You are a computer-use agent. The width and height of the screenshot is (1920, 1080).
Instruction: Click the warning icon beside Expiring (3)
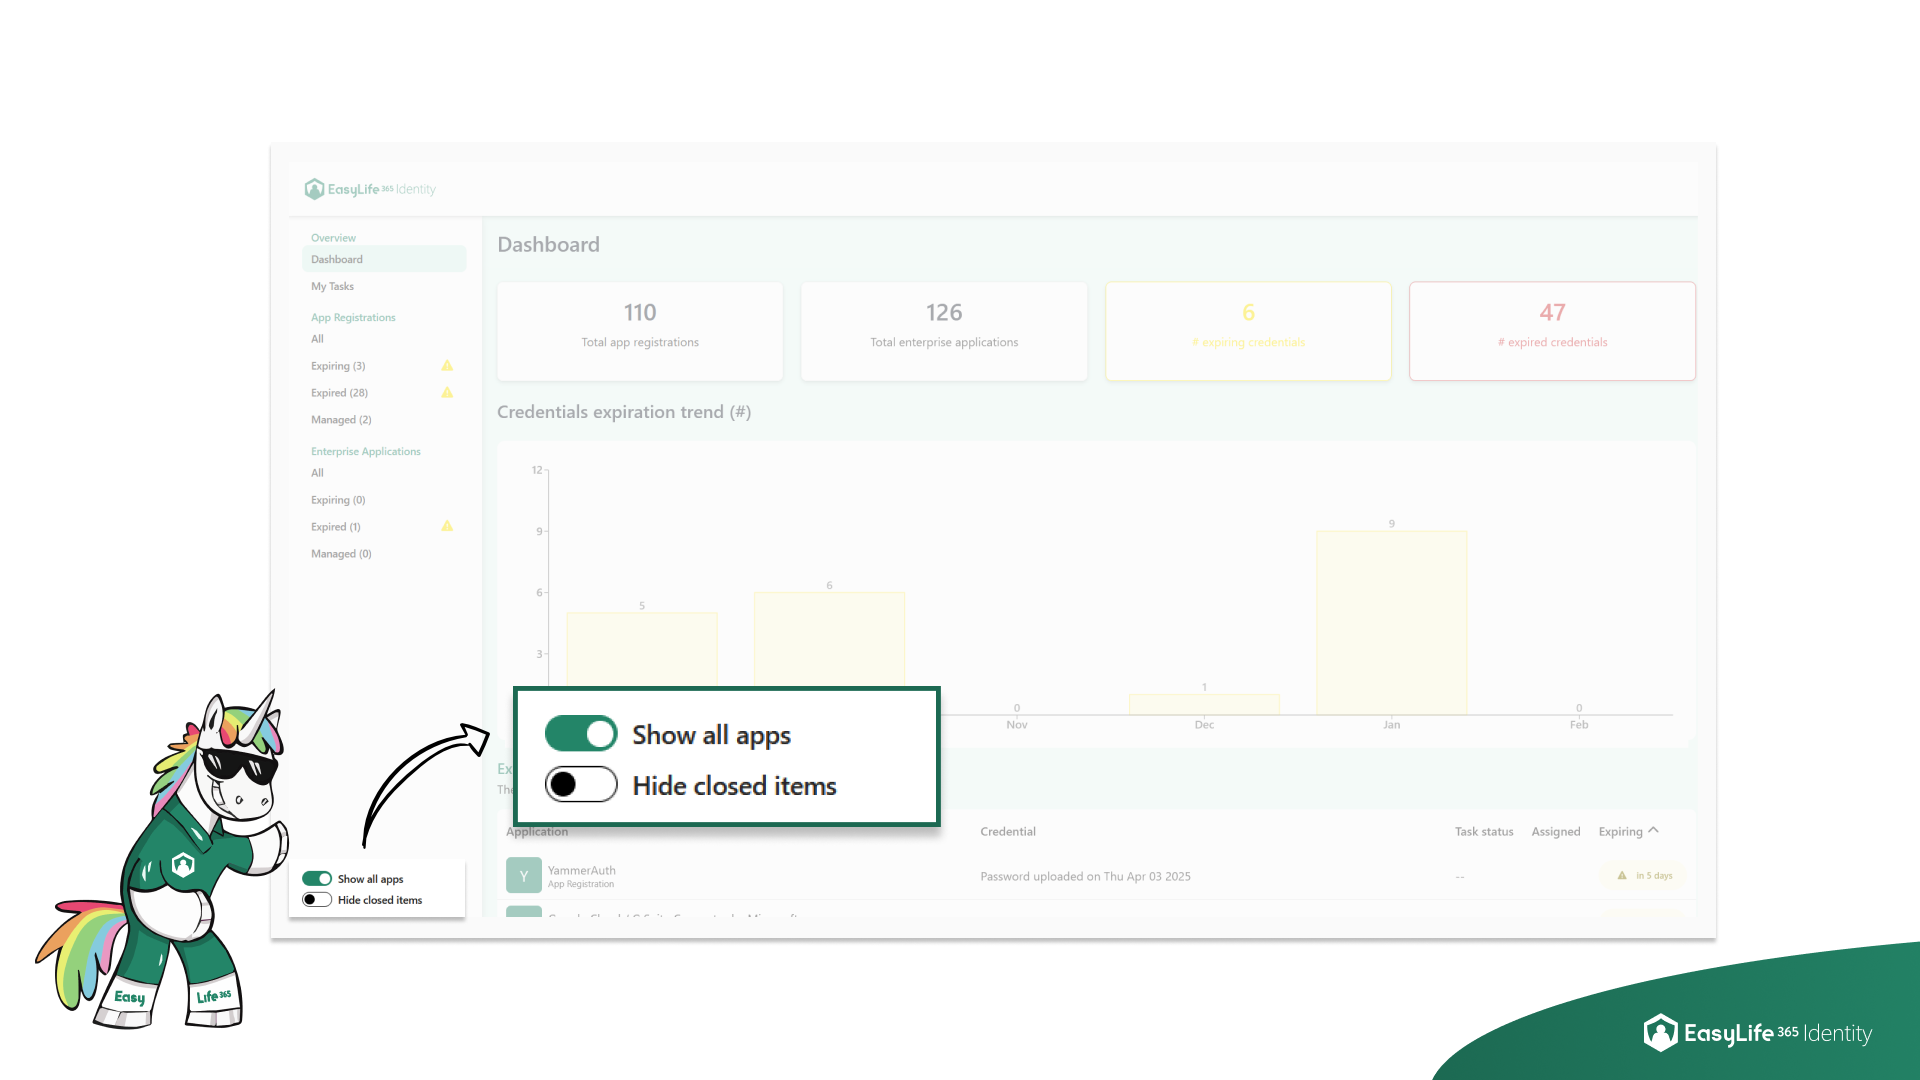447,366
